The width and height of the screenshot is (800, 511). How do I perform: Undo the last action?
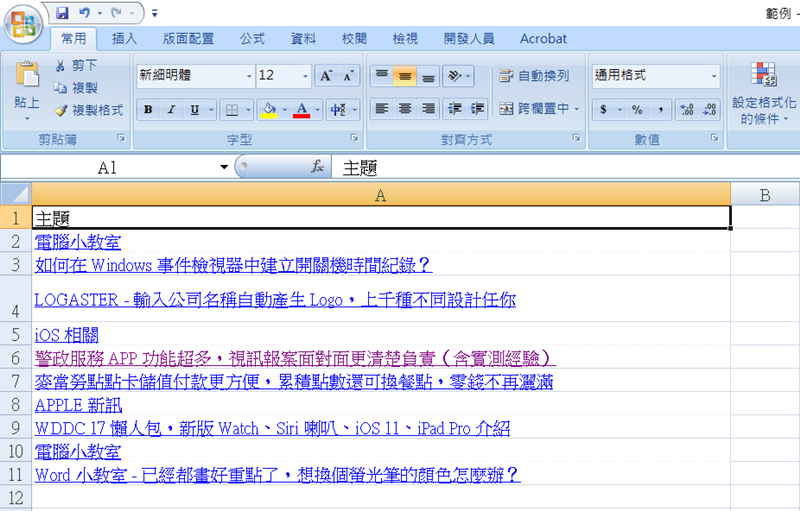coord(85,13)
